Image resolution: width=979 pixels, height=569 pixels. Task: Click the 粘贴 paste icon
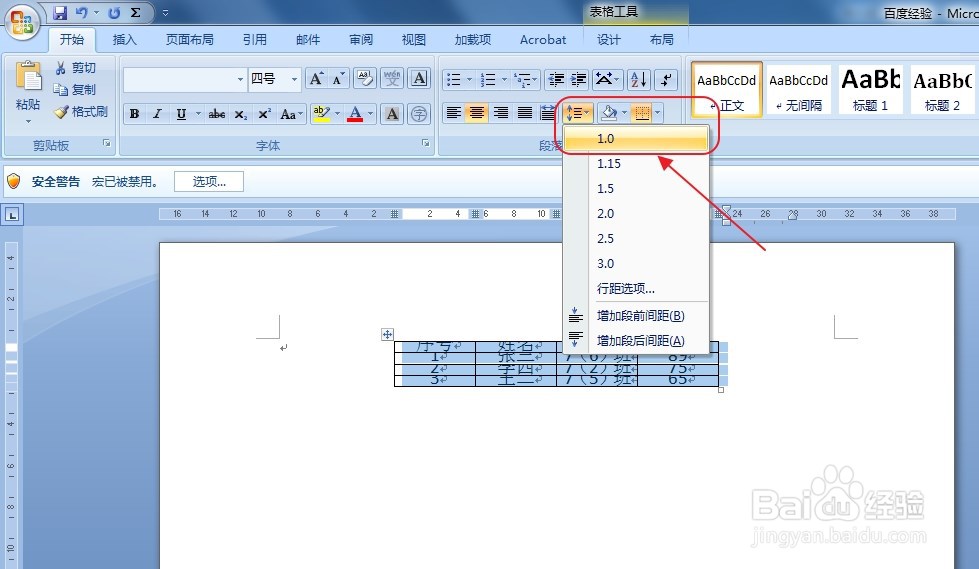[x=28, y=78]
